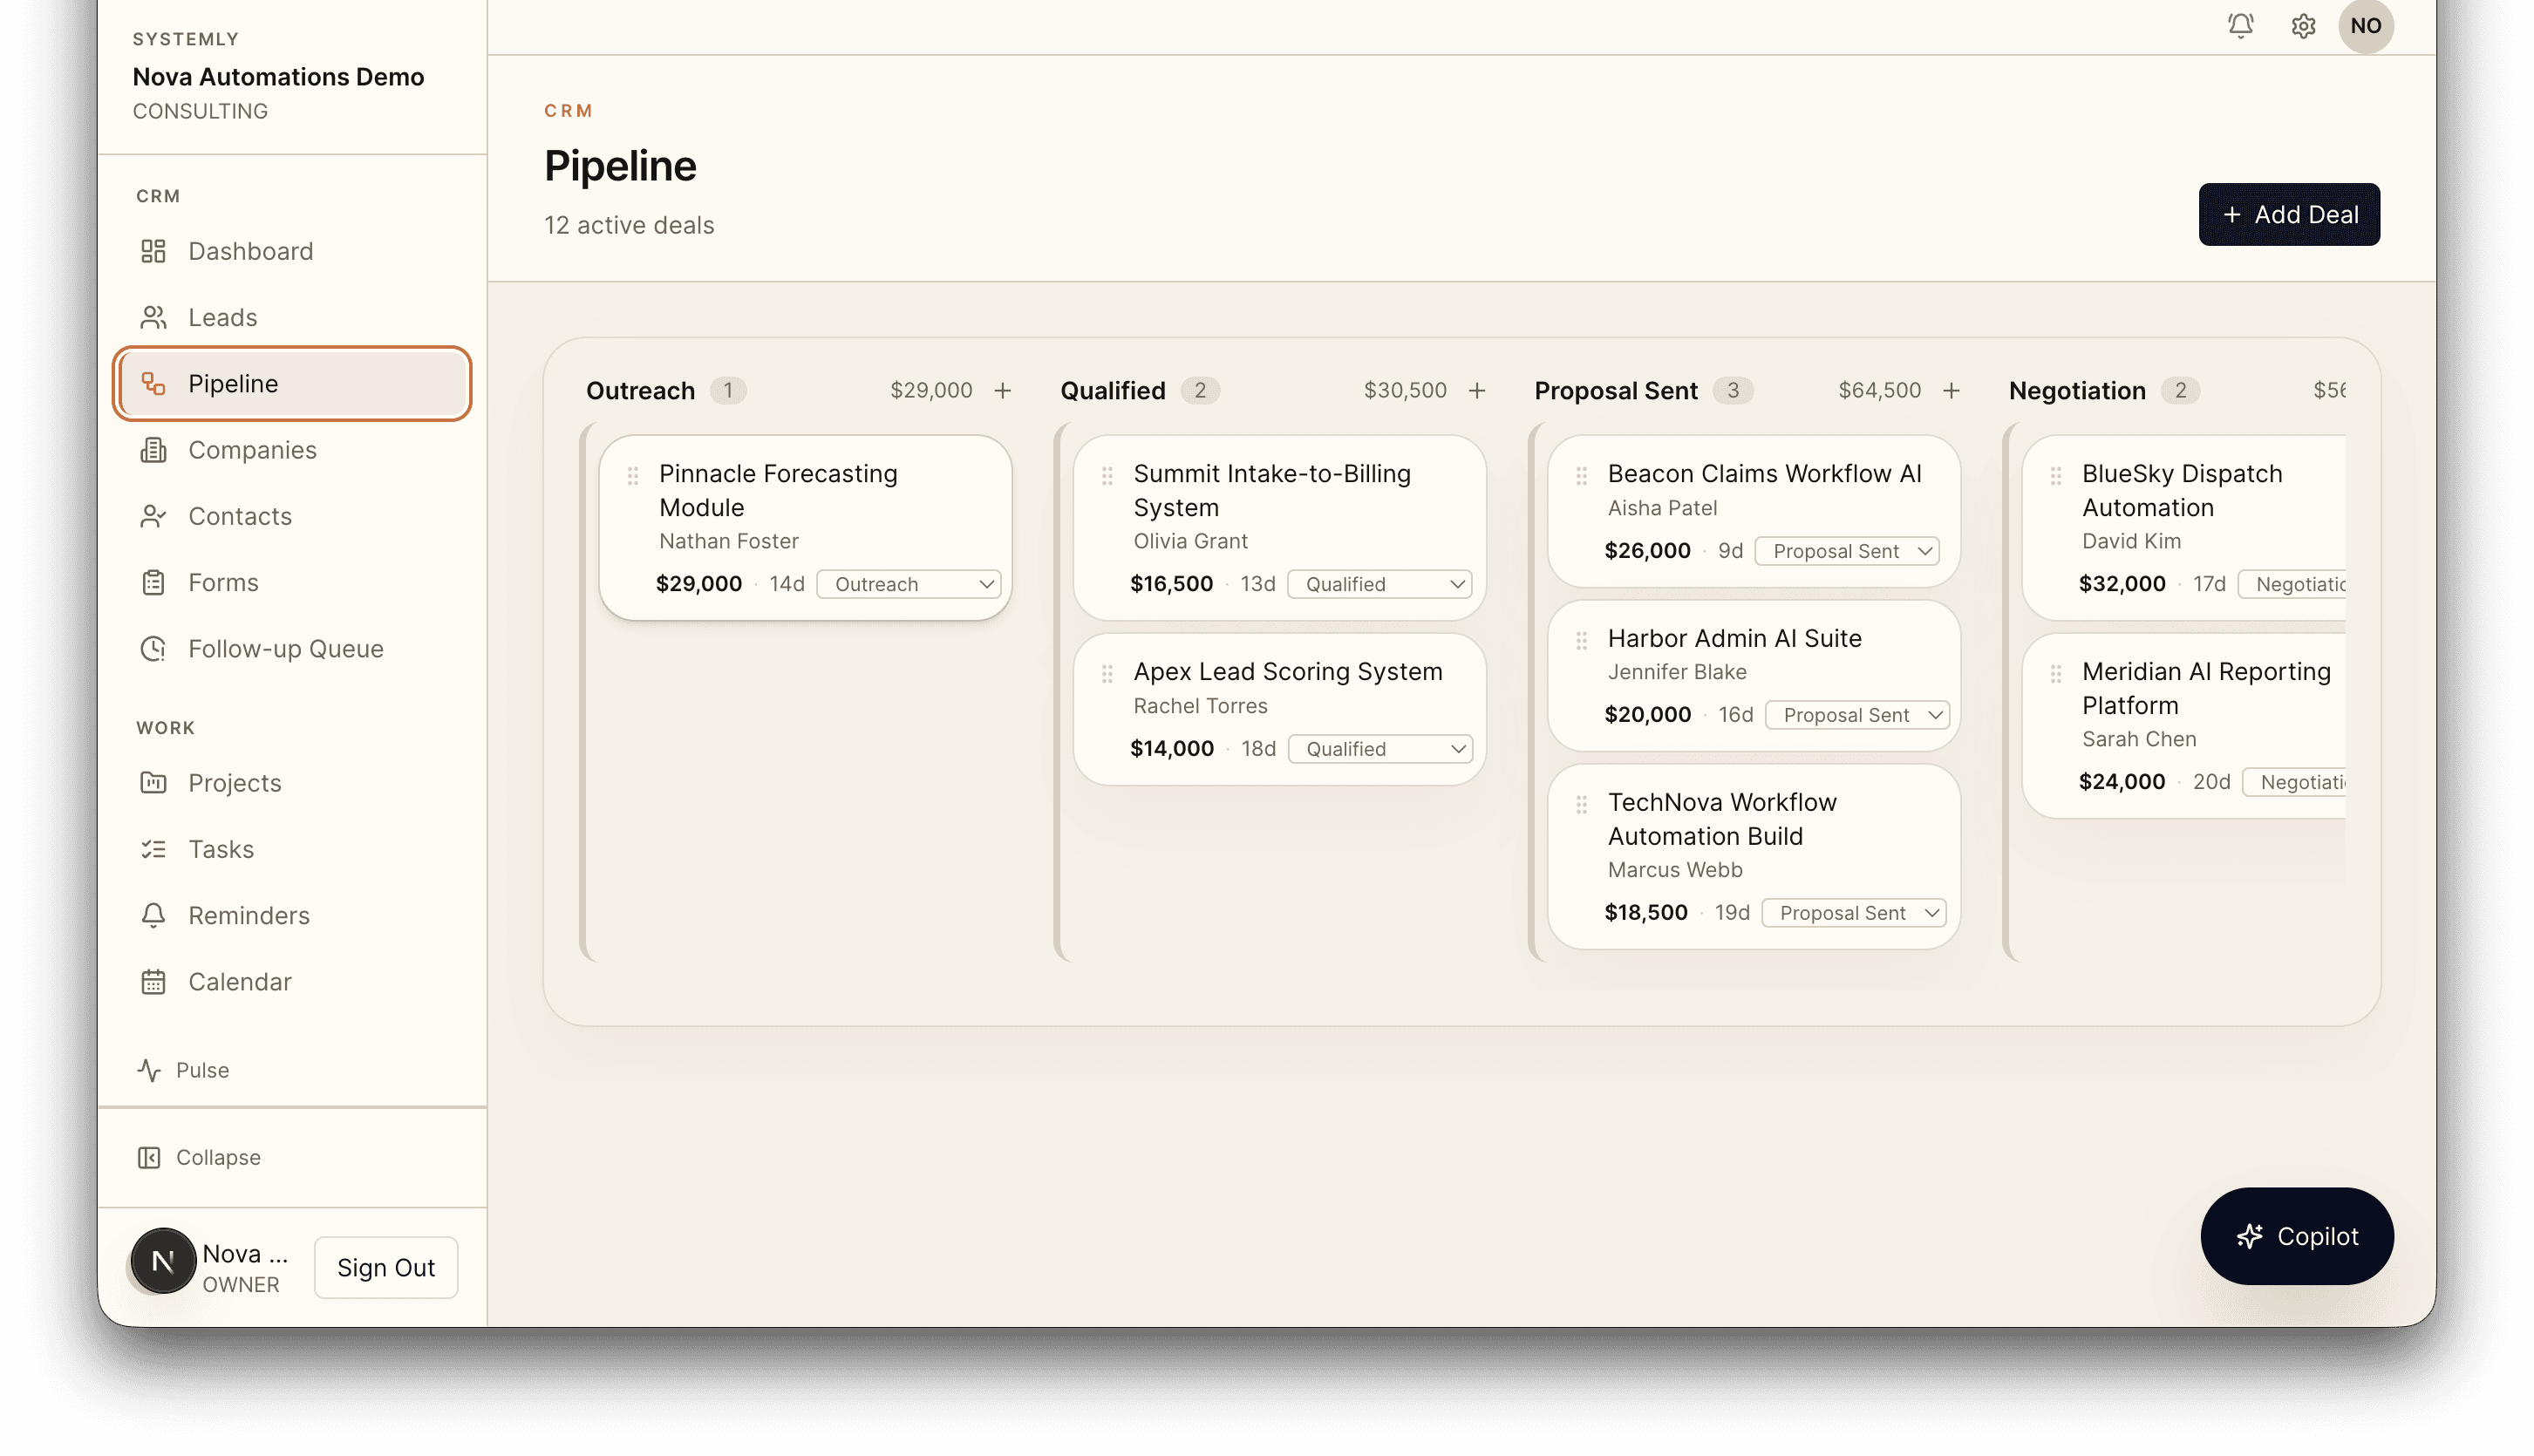Image resolution: width=2534 pixels, height=1456 pixels.
Task: Click the notifications bell in top bar
Action: (x=2240, y=27)
